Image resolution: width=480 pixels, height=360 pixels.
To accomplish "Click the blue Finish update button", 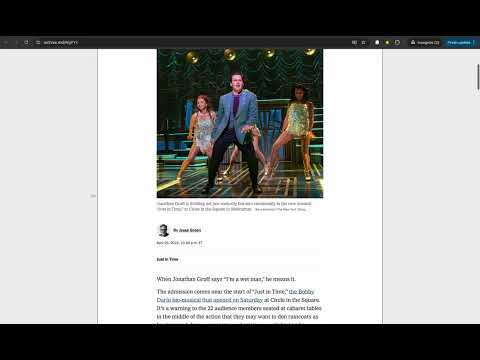I will tap(459, 42).
